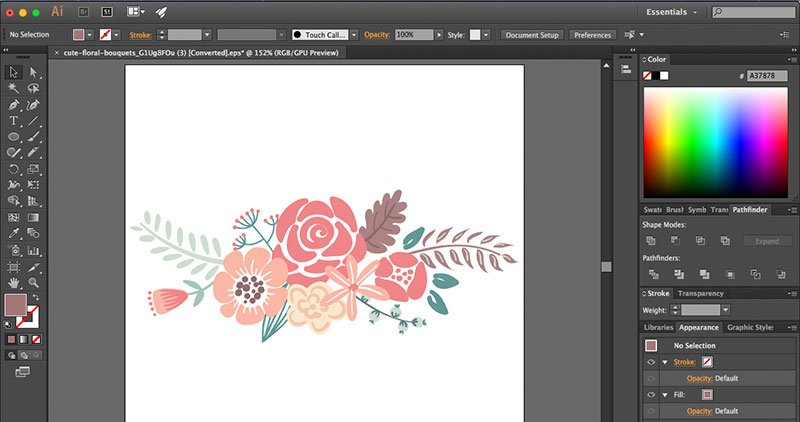Switch to the Swatches tab
The image size is (800, 422).
click(652, 210)
